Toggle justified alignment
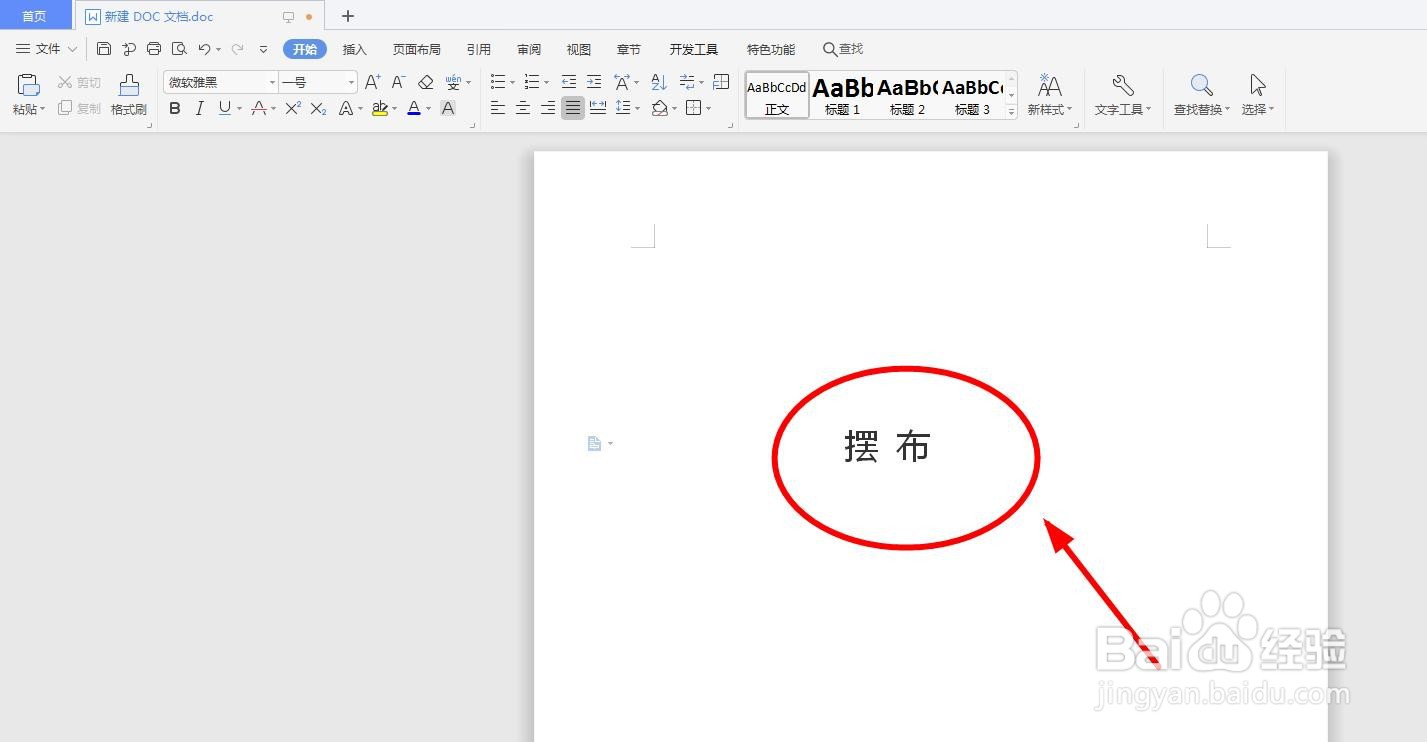1427x742 pixels. (572, 108)
